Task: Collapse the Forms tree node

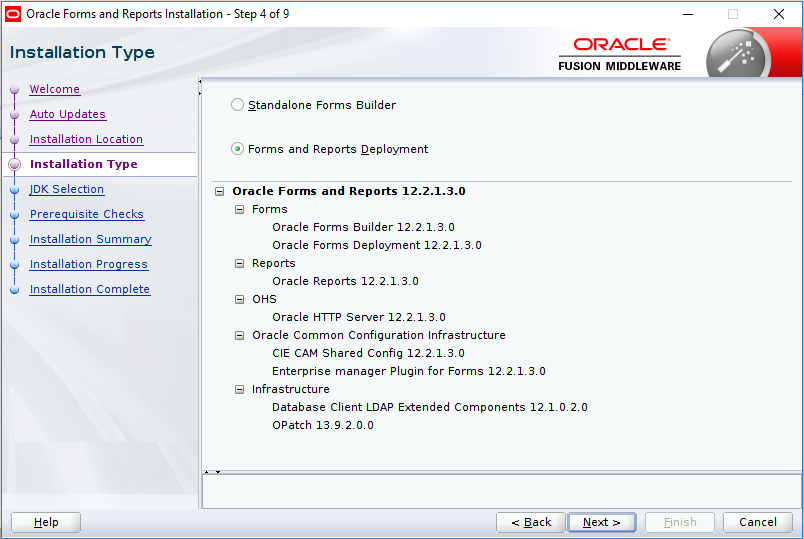Action: point(239,209)
